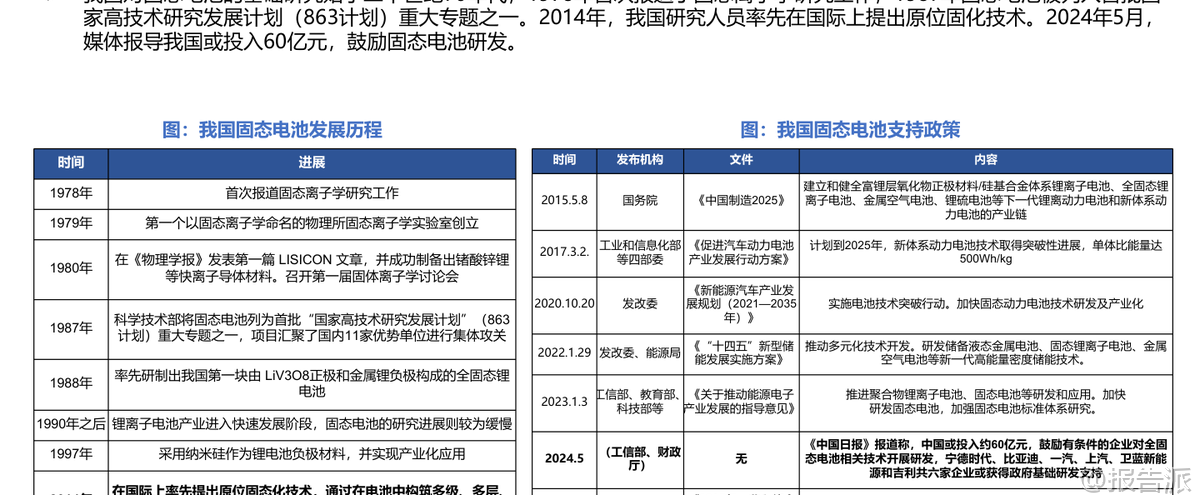Screen dimensions: 1200x495
Task: Click the 1997年 date cell
Action: coord(71,454)
